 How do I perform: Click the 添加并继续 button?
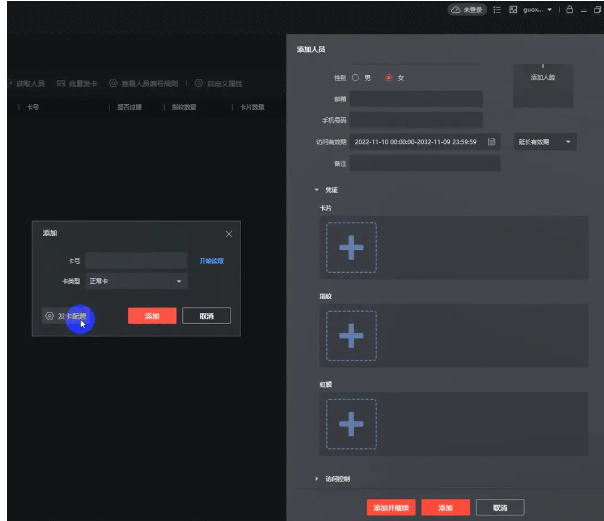tap(390, 508)
